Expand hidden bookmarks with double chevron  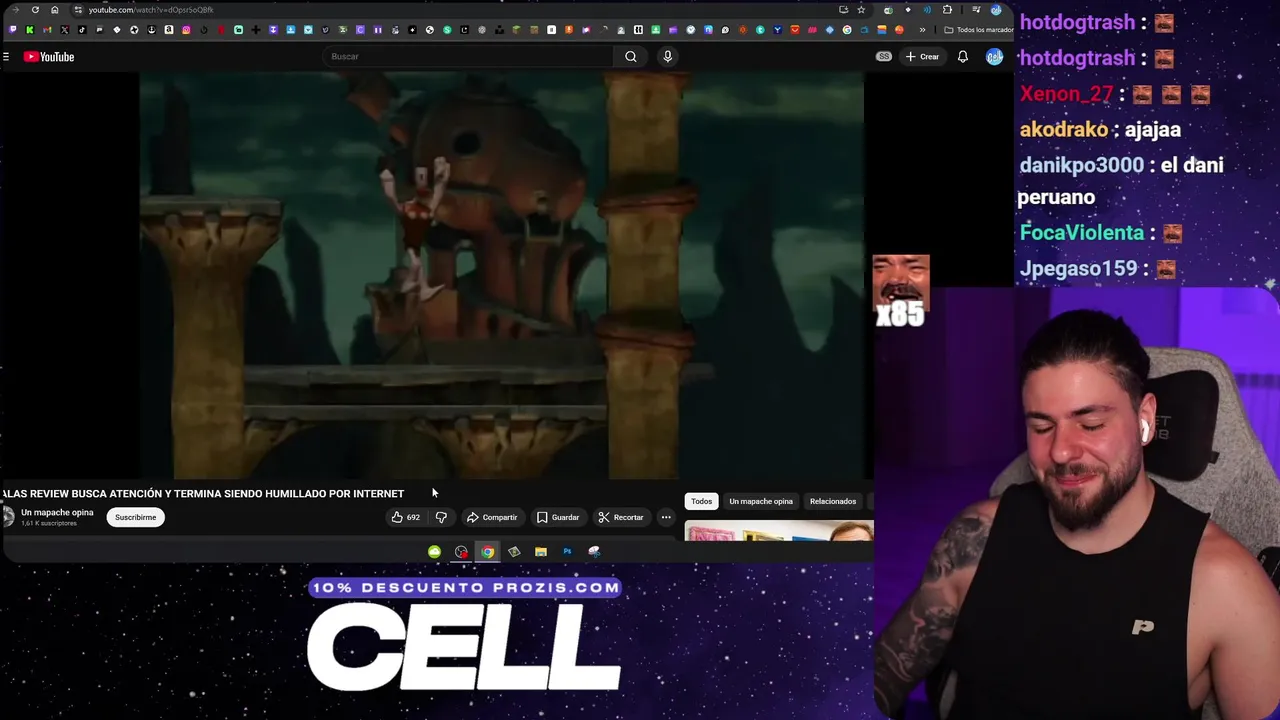coord(922,30)
